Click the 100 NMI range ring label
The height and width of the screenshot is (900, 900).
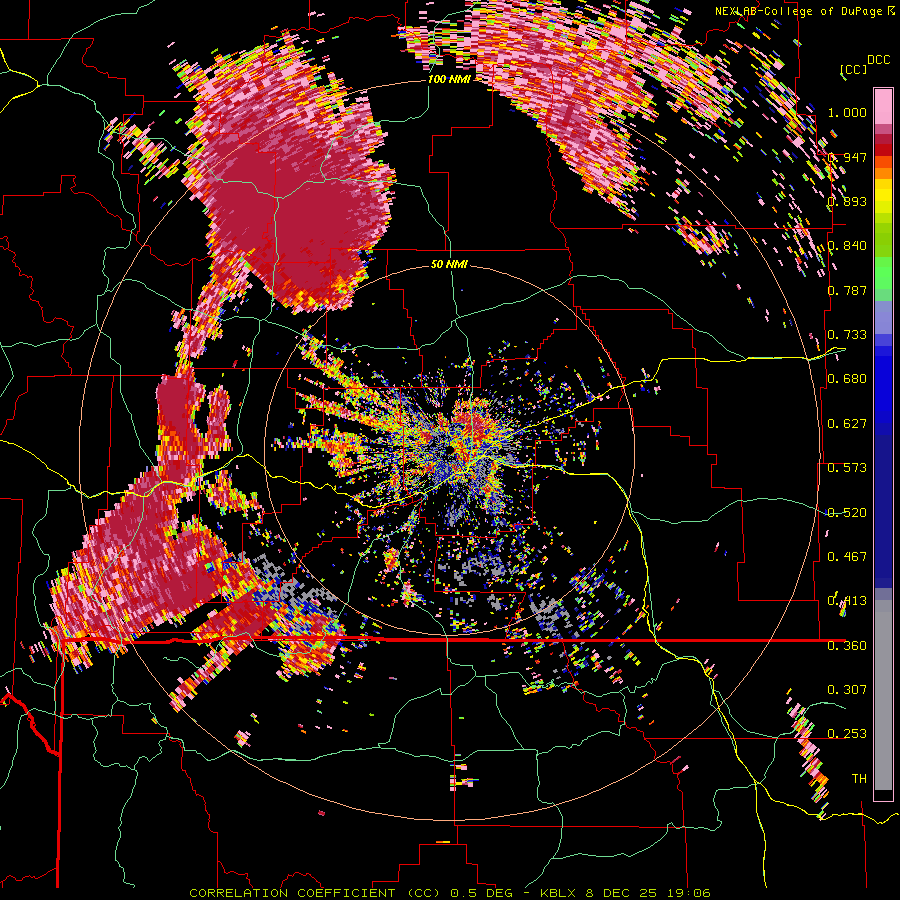pos(449,79)
